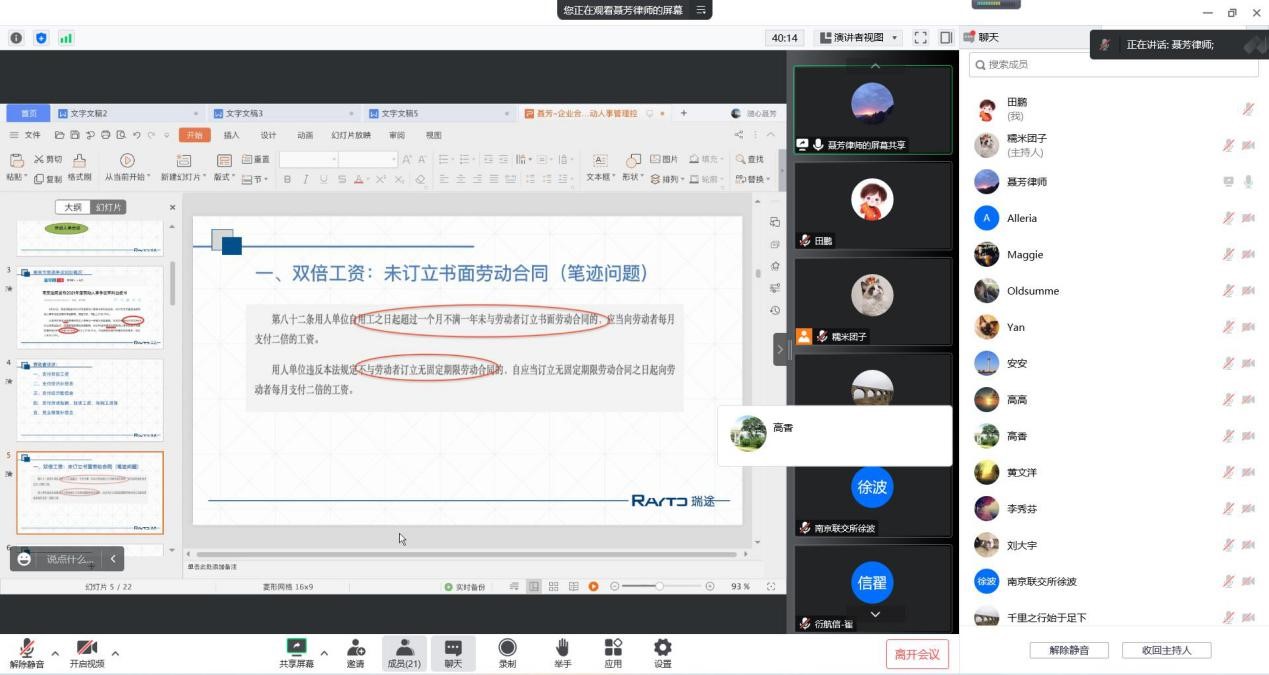Collapse the video strip with side arrow
The height and width of the screenshot is (675, 1269).
tap(780, 349)
